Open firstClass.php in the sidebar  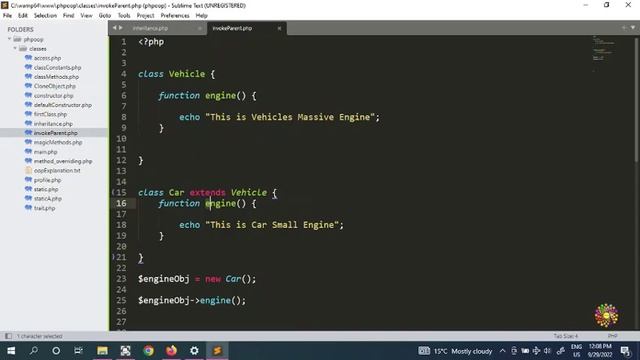click(50, 114)
